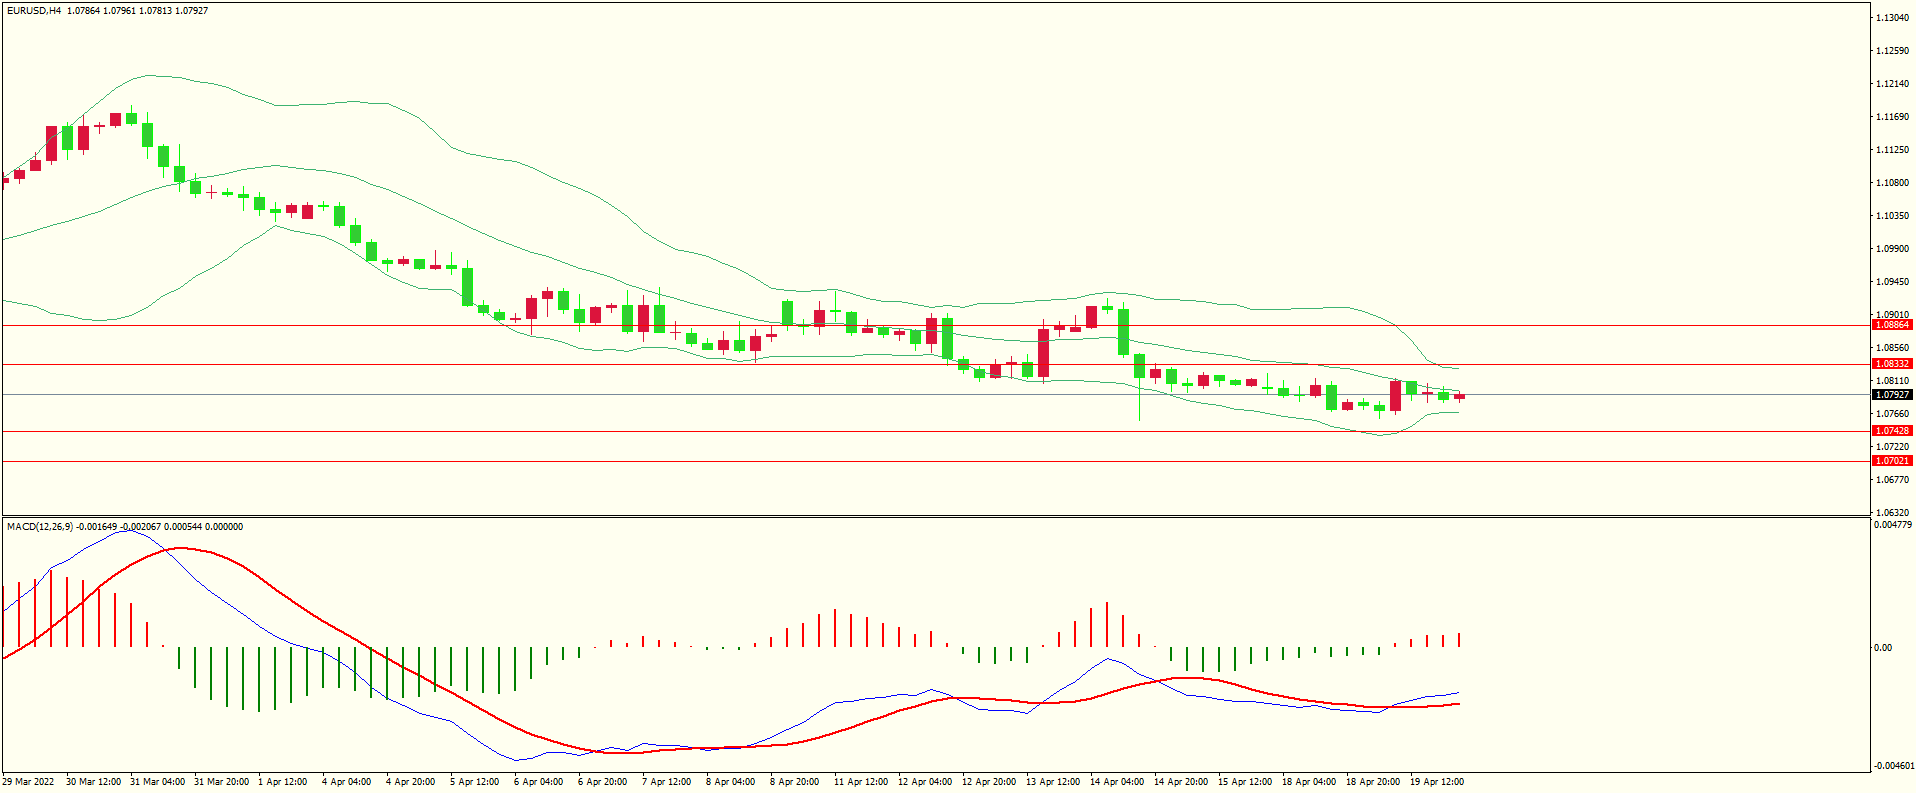The image size is (1916, 793).
Task: Click the 0.004779 MACD scale value
Action: (x=1893, y=525)
